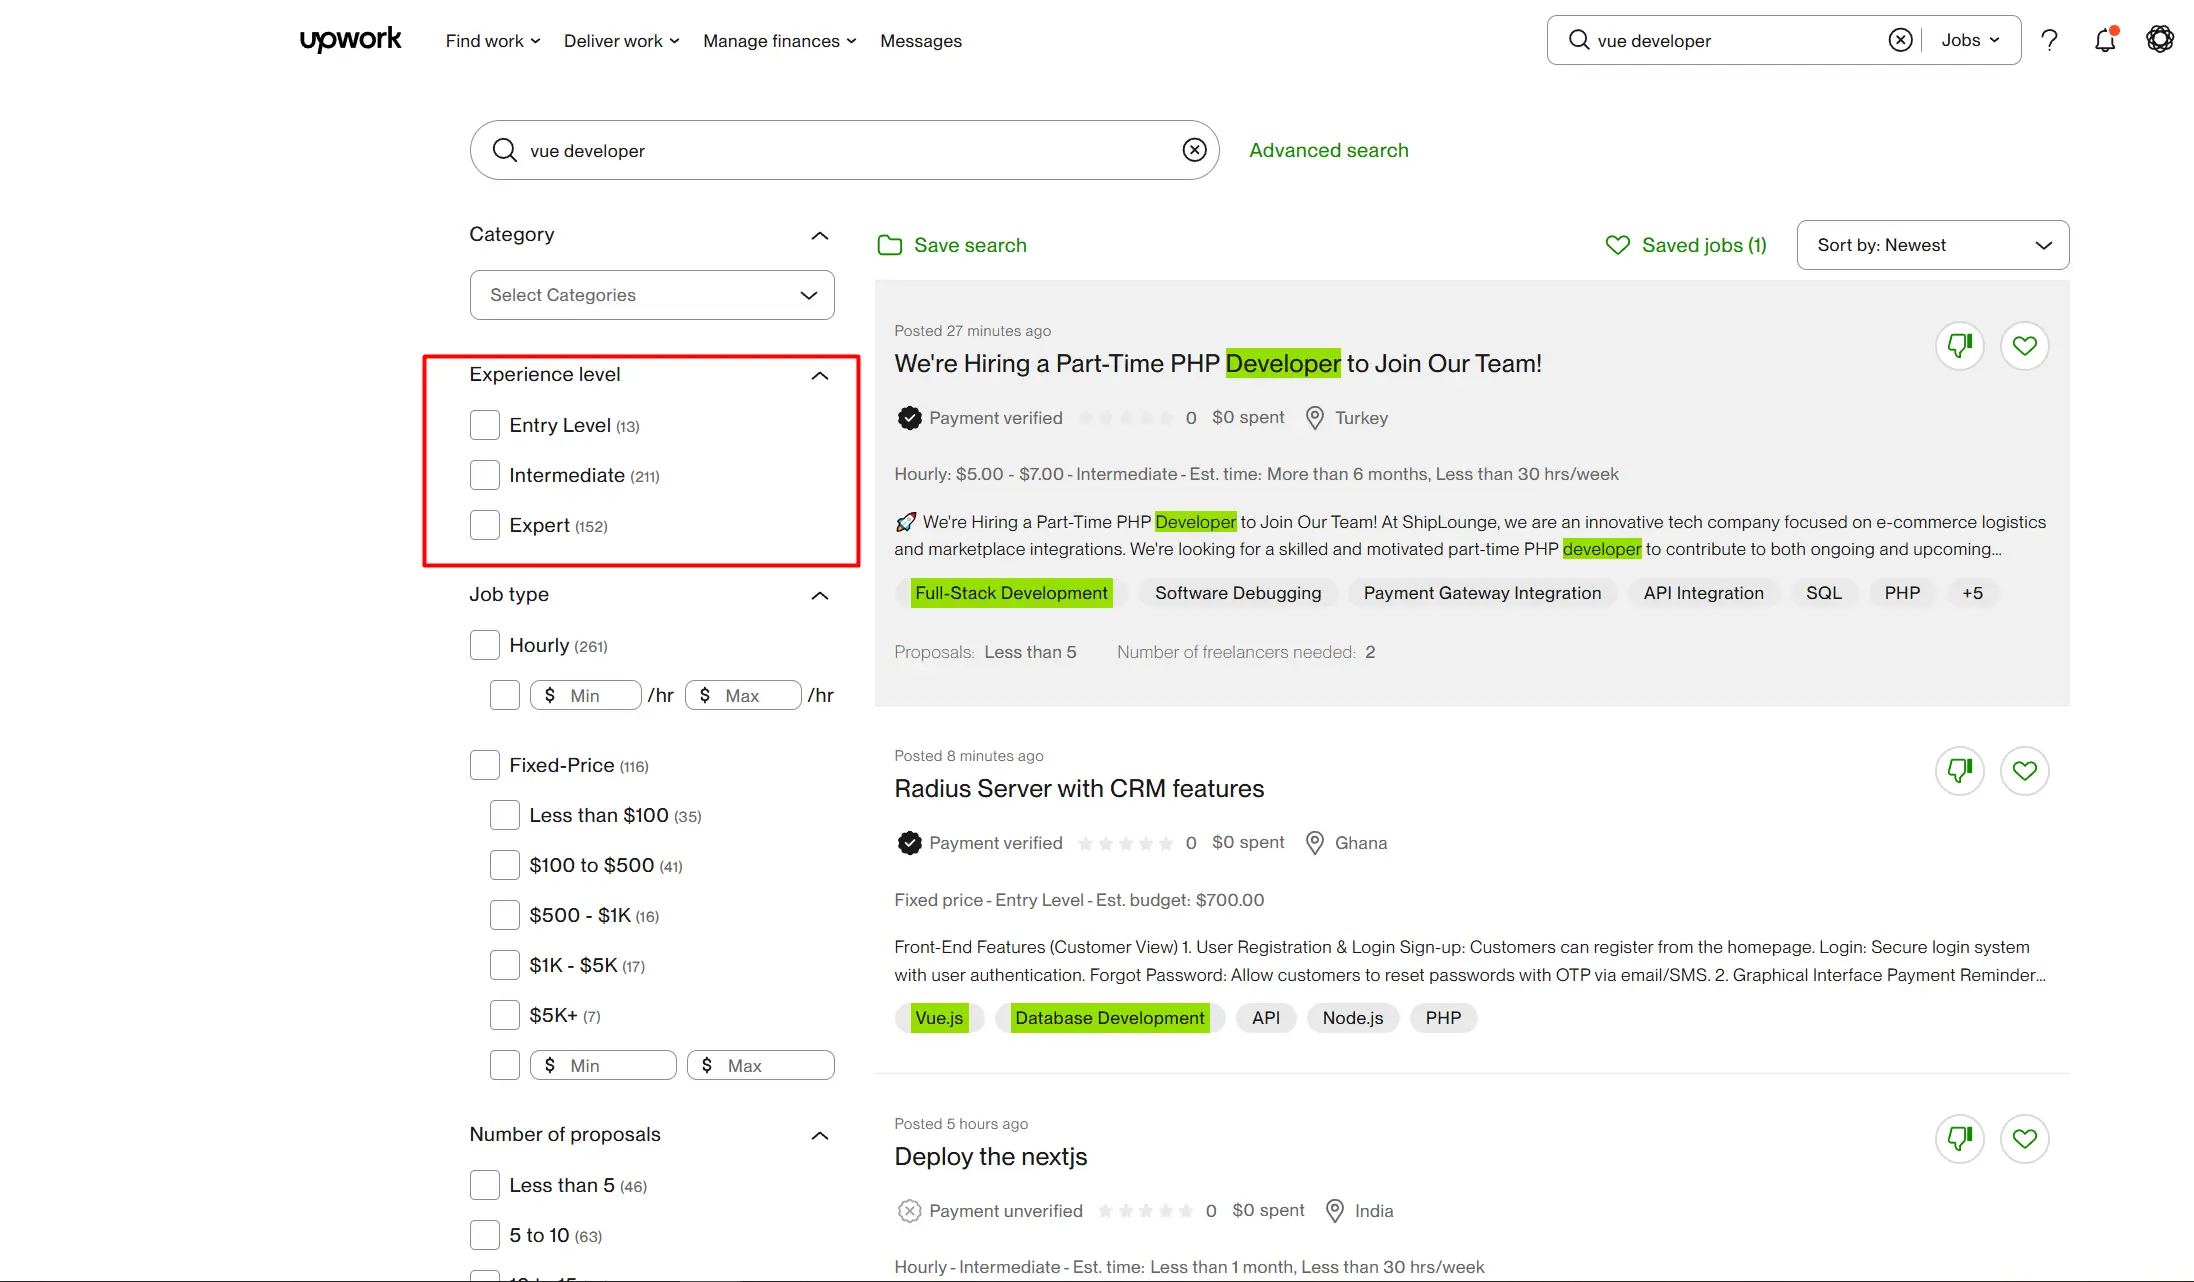Check the Entry Level checkbox
The width and height of the screenshot is (2194, 1282).
[485, 425]
